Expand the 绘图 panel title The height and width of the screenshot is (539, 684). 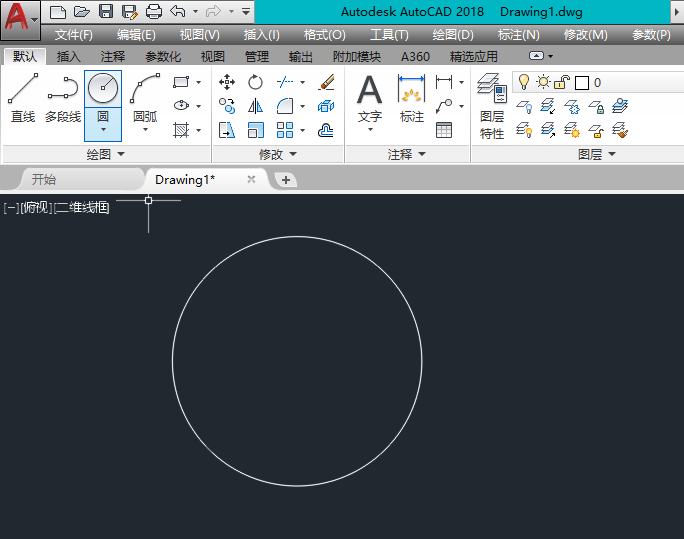click(x=106, y=154)
